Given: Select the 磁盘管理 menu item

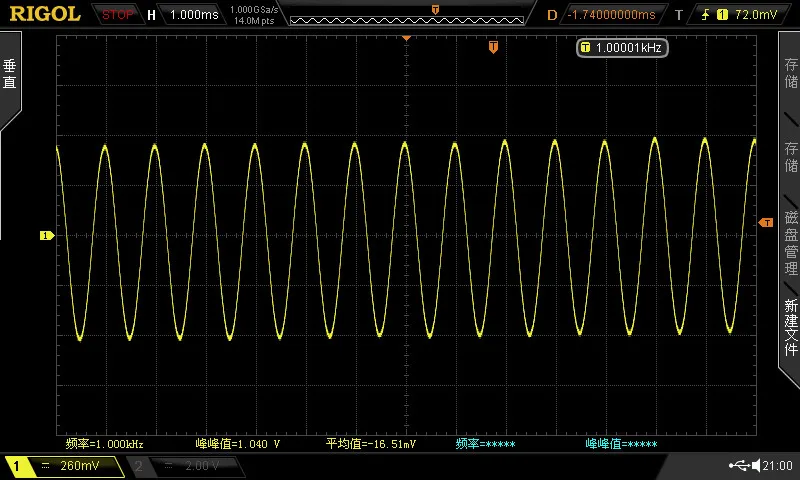Looking at the screenshot, I should pyautogui.click(x=791, y=243).
